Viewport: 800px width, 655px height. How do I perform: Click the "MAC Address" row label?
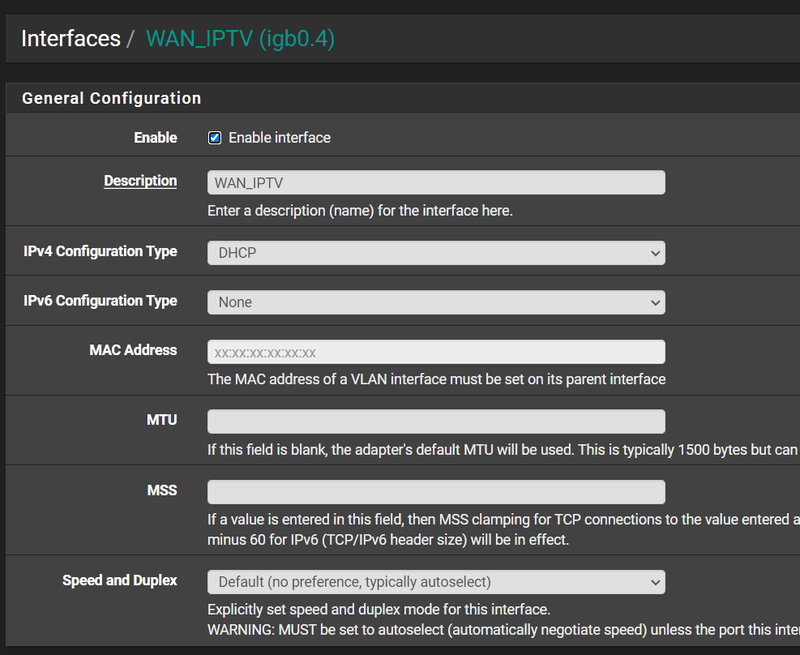point(133,350)
